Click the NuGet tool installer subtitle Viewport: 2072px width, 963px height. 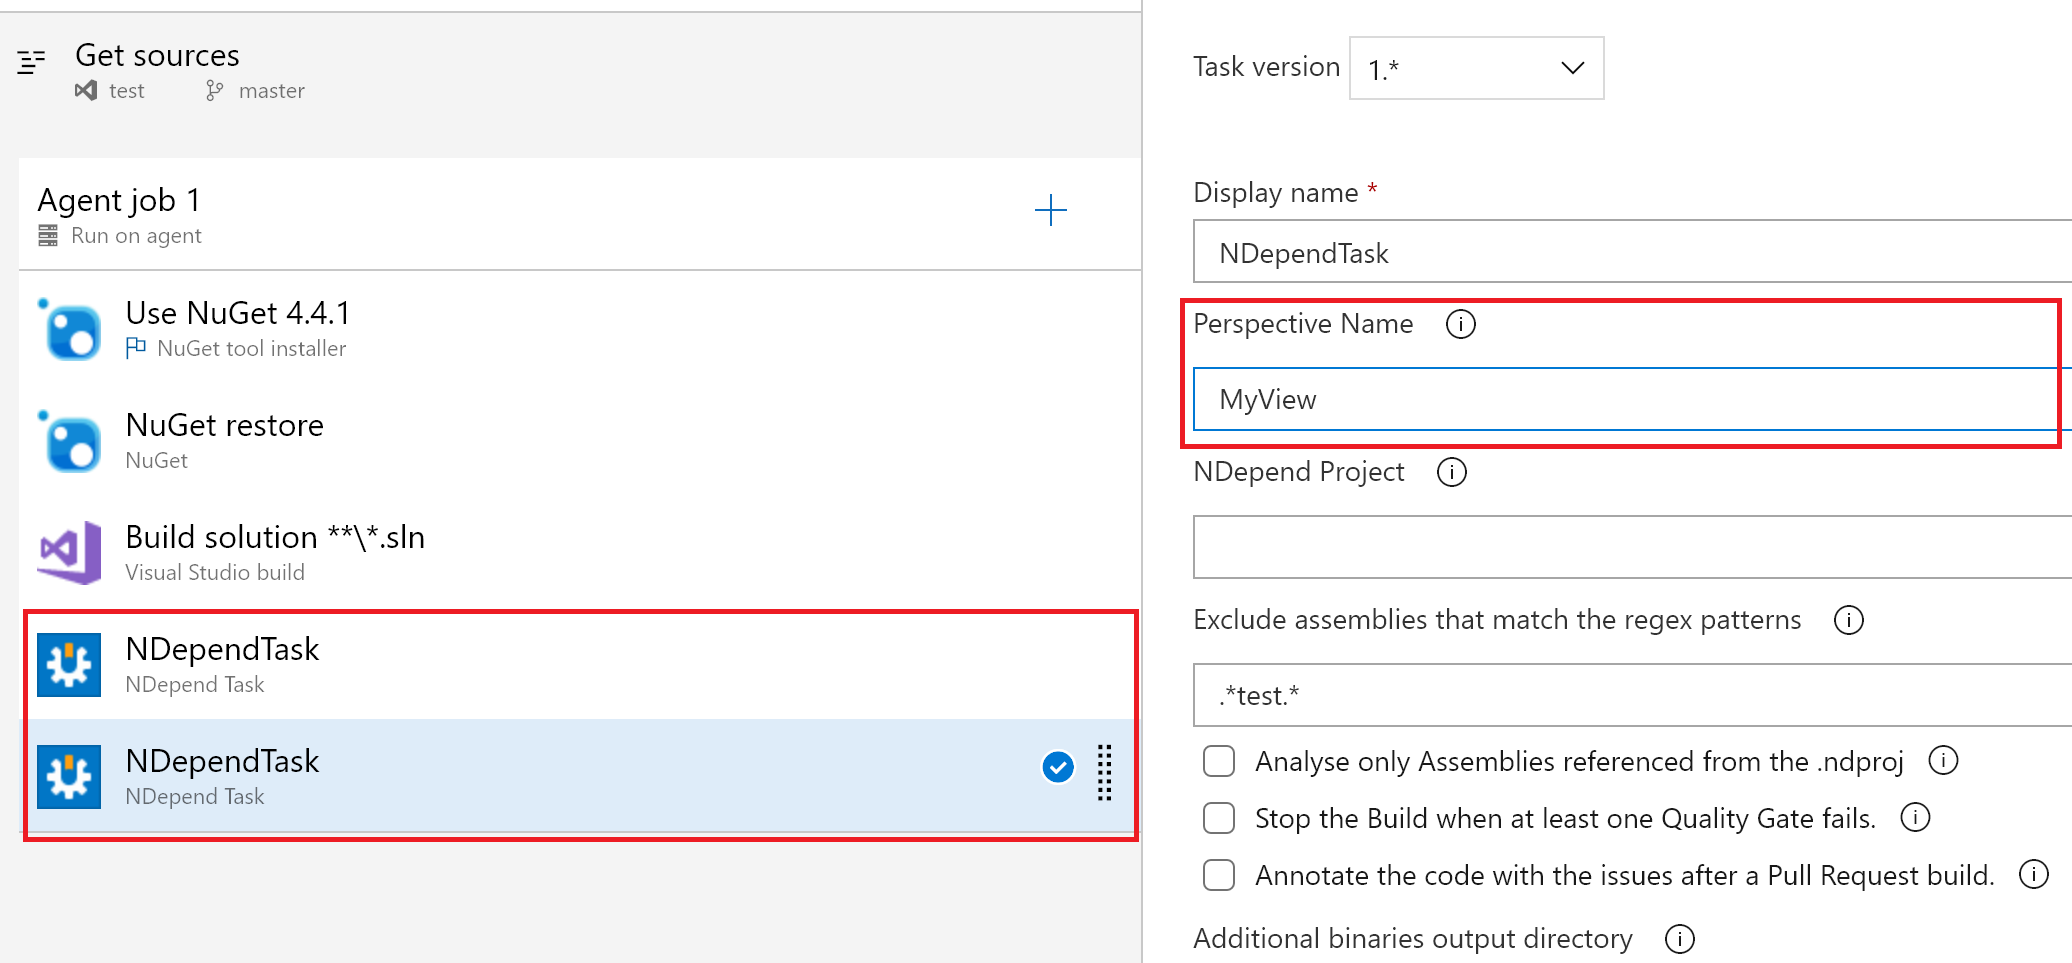(x=252, y=348)
